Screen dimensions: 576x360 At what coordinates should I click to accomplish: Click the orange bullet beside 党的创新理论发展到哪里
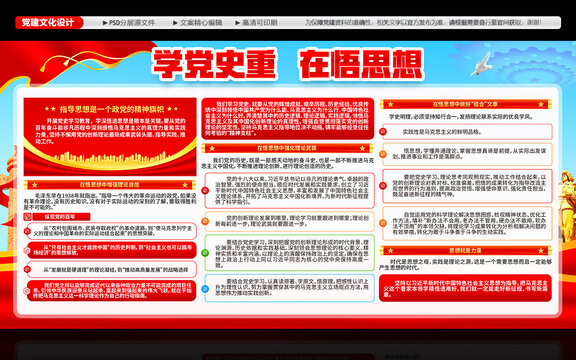tap(205, 221)
